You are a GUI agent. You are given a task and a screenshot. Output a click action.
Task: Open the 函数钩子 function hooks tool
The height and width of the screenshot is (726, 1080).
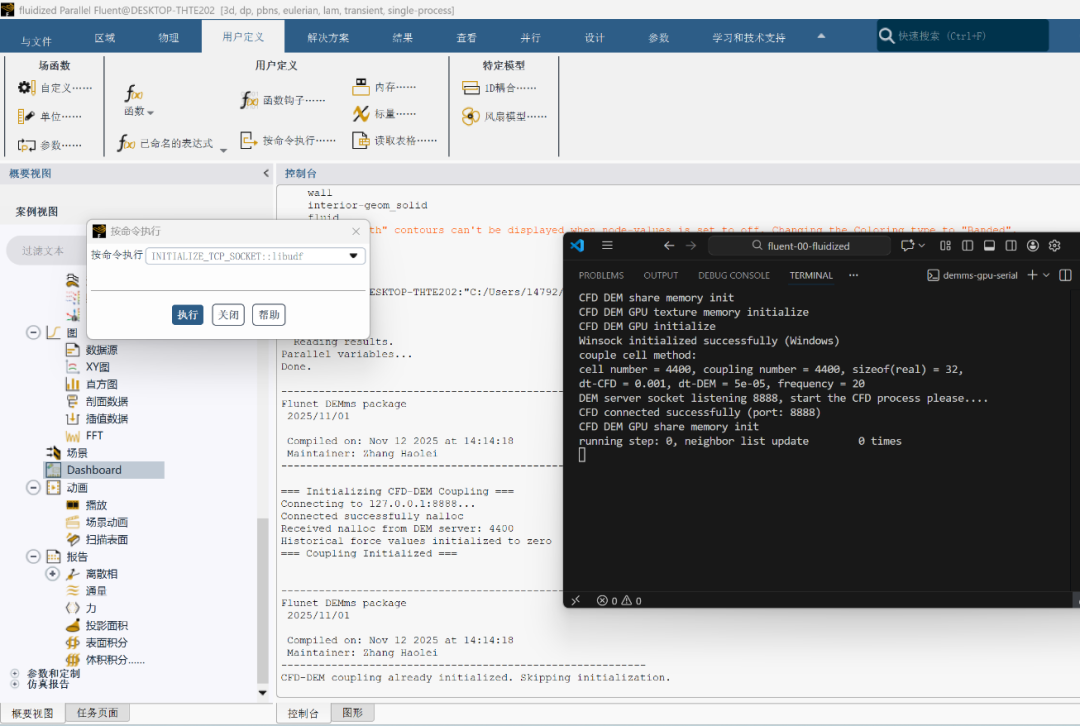click(249, 100)
